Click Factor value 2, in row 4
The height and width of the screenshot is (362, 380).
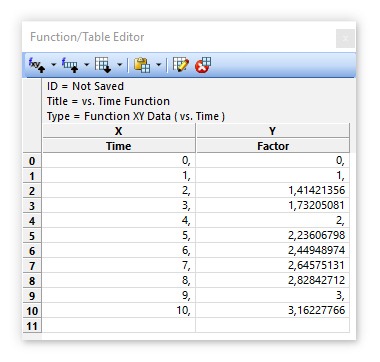pos(273,220)
